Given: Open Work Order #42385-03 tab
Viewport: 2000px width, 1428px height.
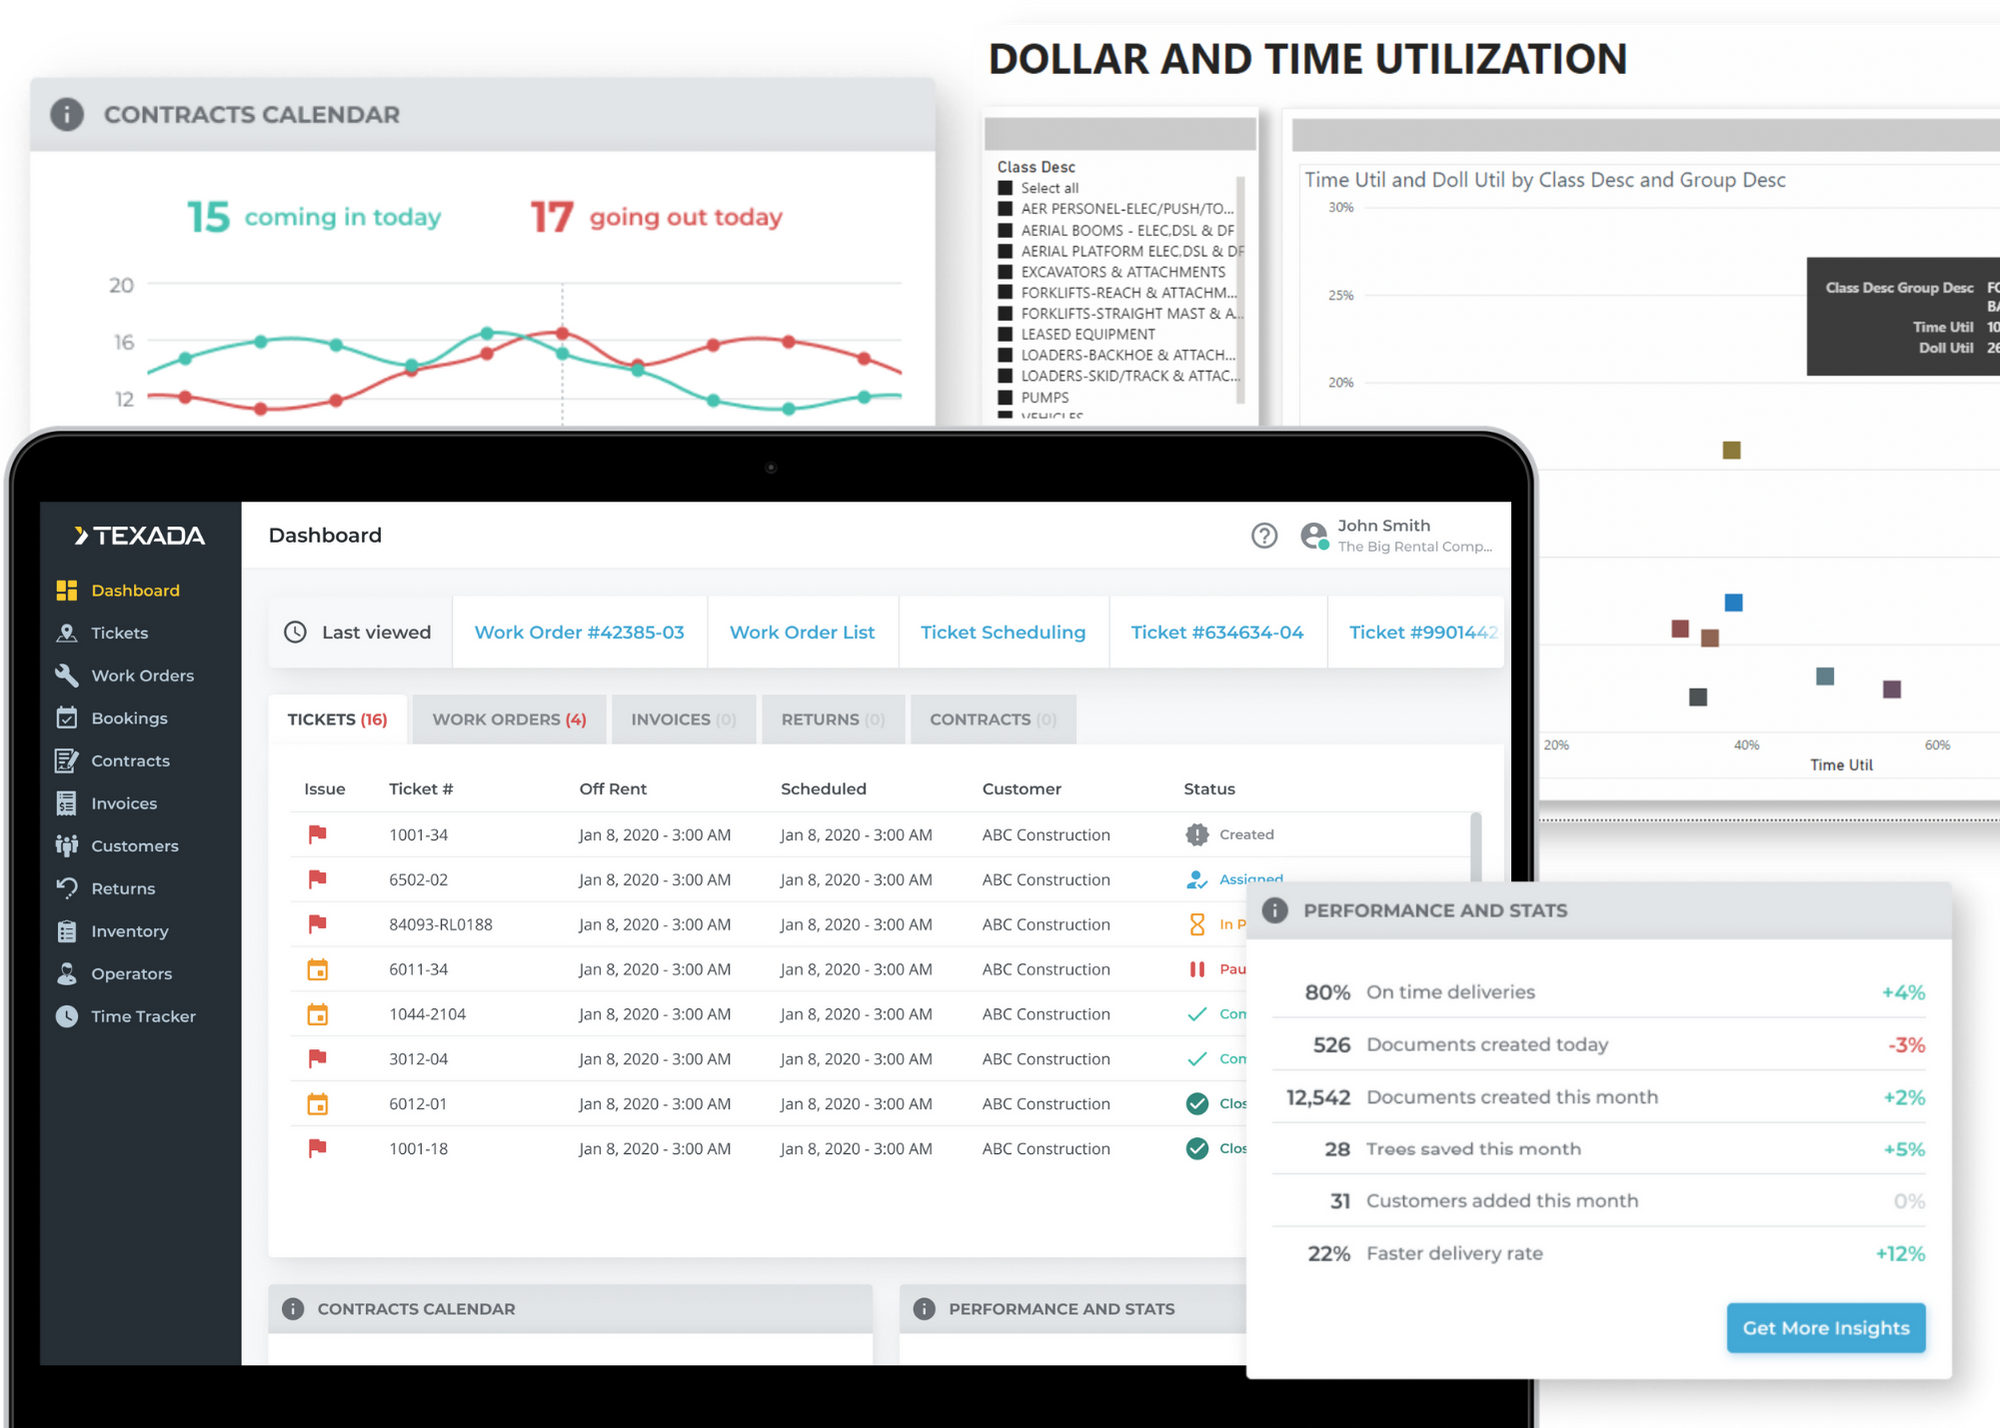Looking at the screenshot, I should click(578, 632).
